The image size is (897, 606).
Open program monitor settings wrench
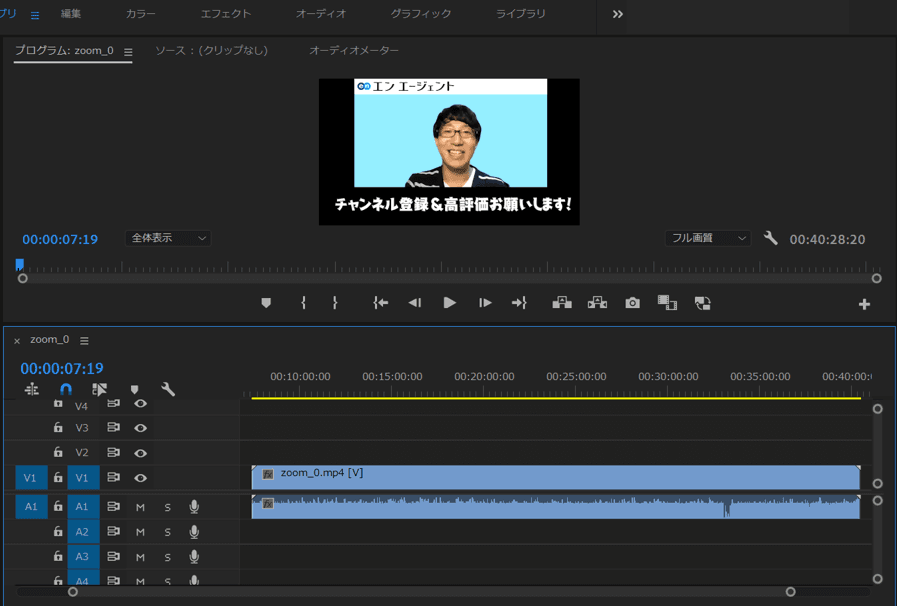click(x=770, y=238)
